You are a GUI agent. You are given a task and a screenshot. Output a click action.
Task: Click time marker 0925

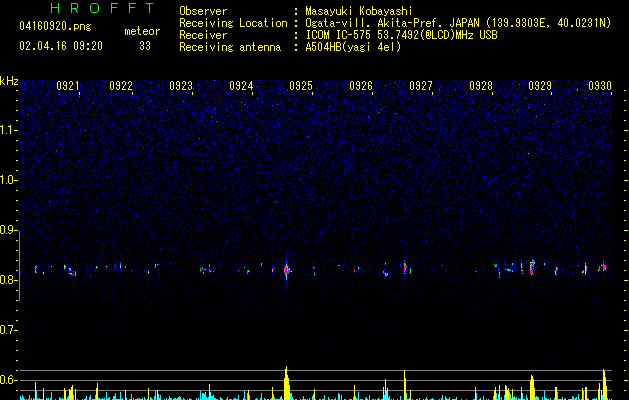coord(301,86)
